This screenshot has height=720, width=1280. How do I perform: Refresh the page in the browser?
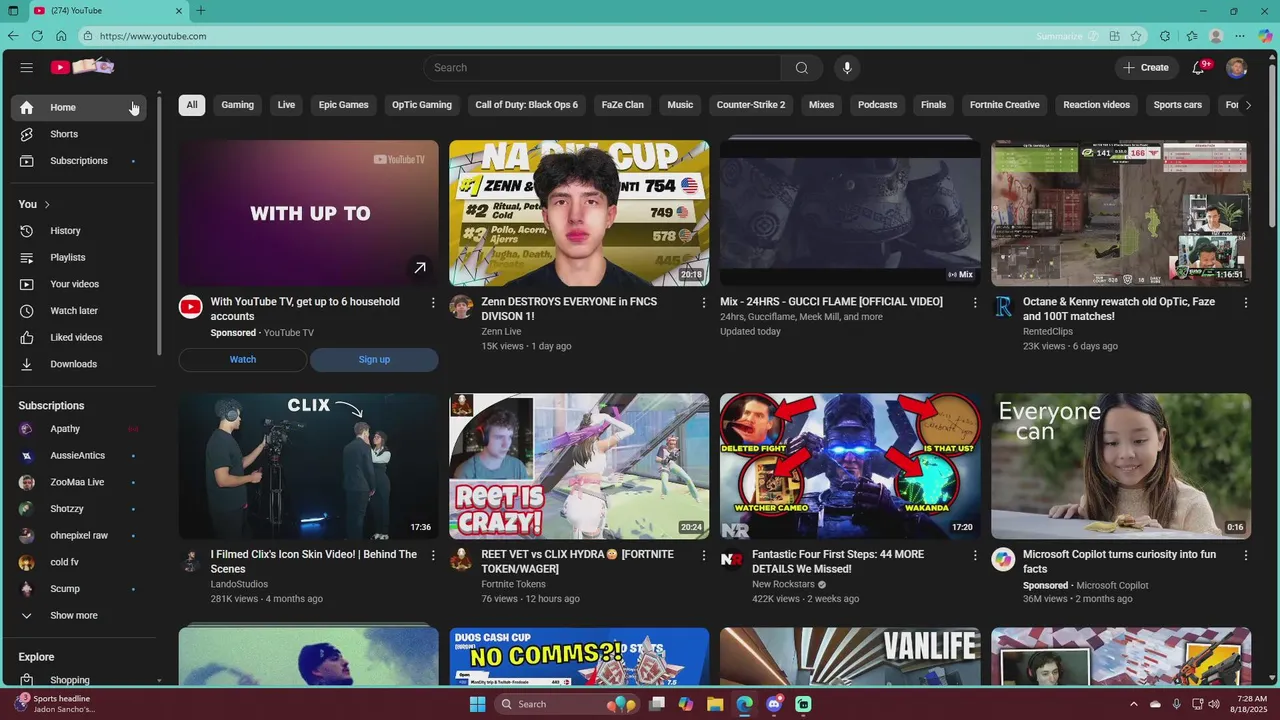(37, 36)
